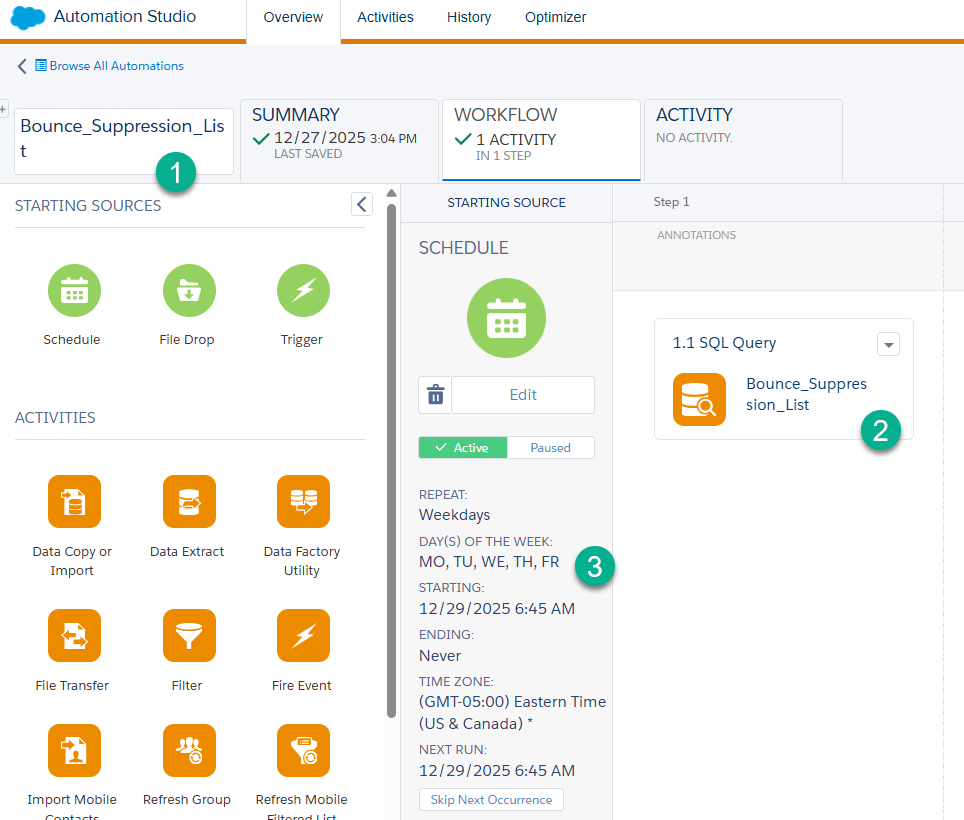Choose the Trigger starting source icon
The image size is (964, 820).
tap(303, 291)
